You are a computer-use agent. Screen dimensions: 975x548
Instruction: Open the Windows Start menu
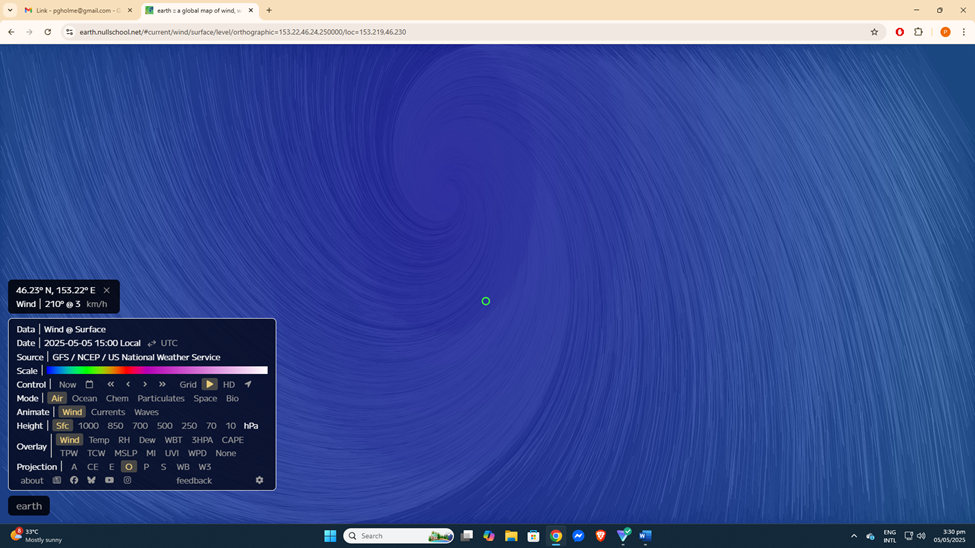pyautogui.click(x=330, y=536)
